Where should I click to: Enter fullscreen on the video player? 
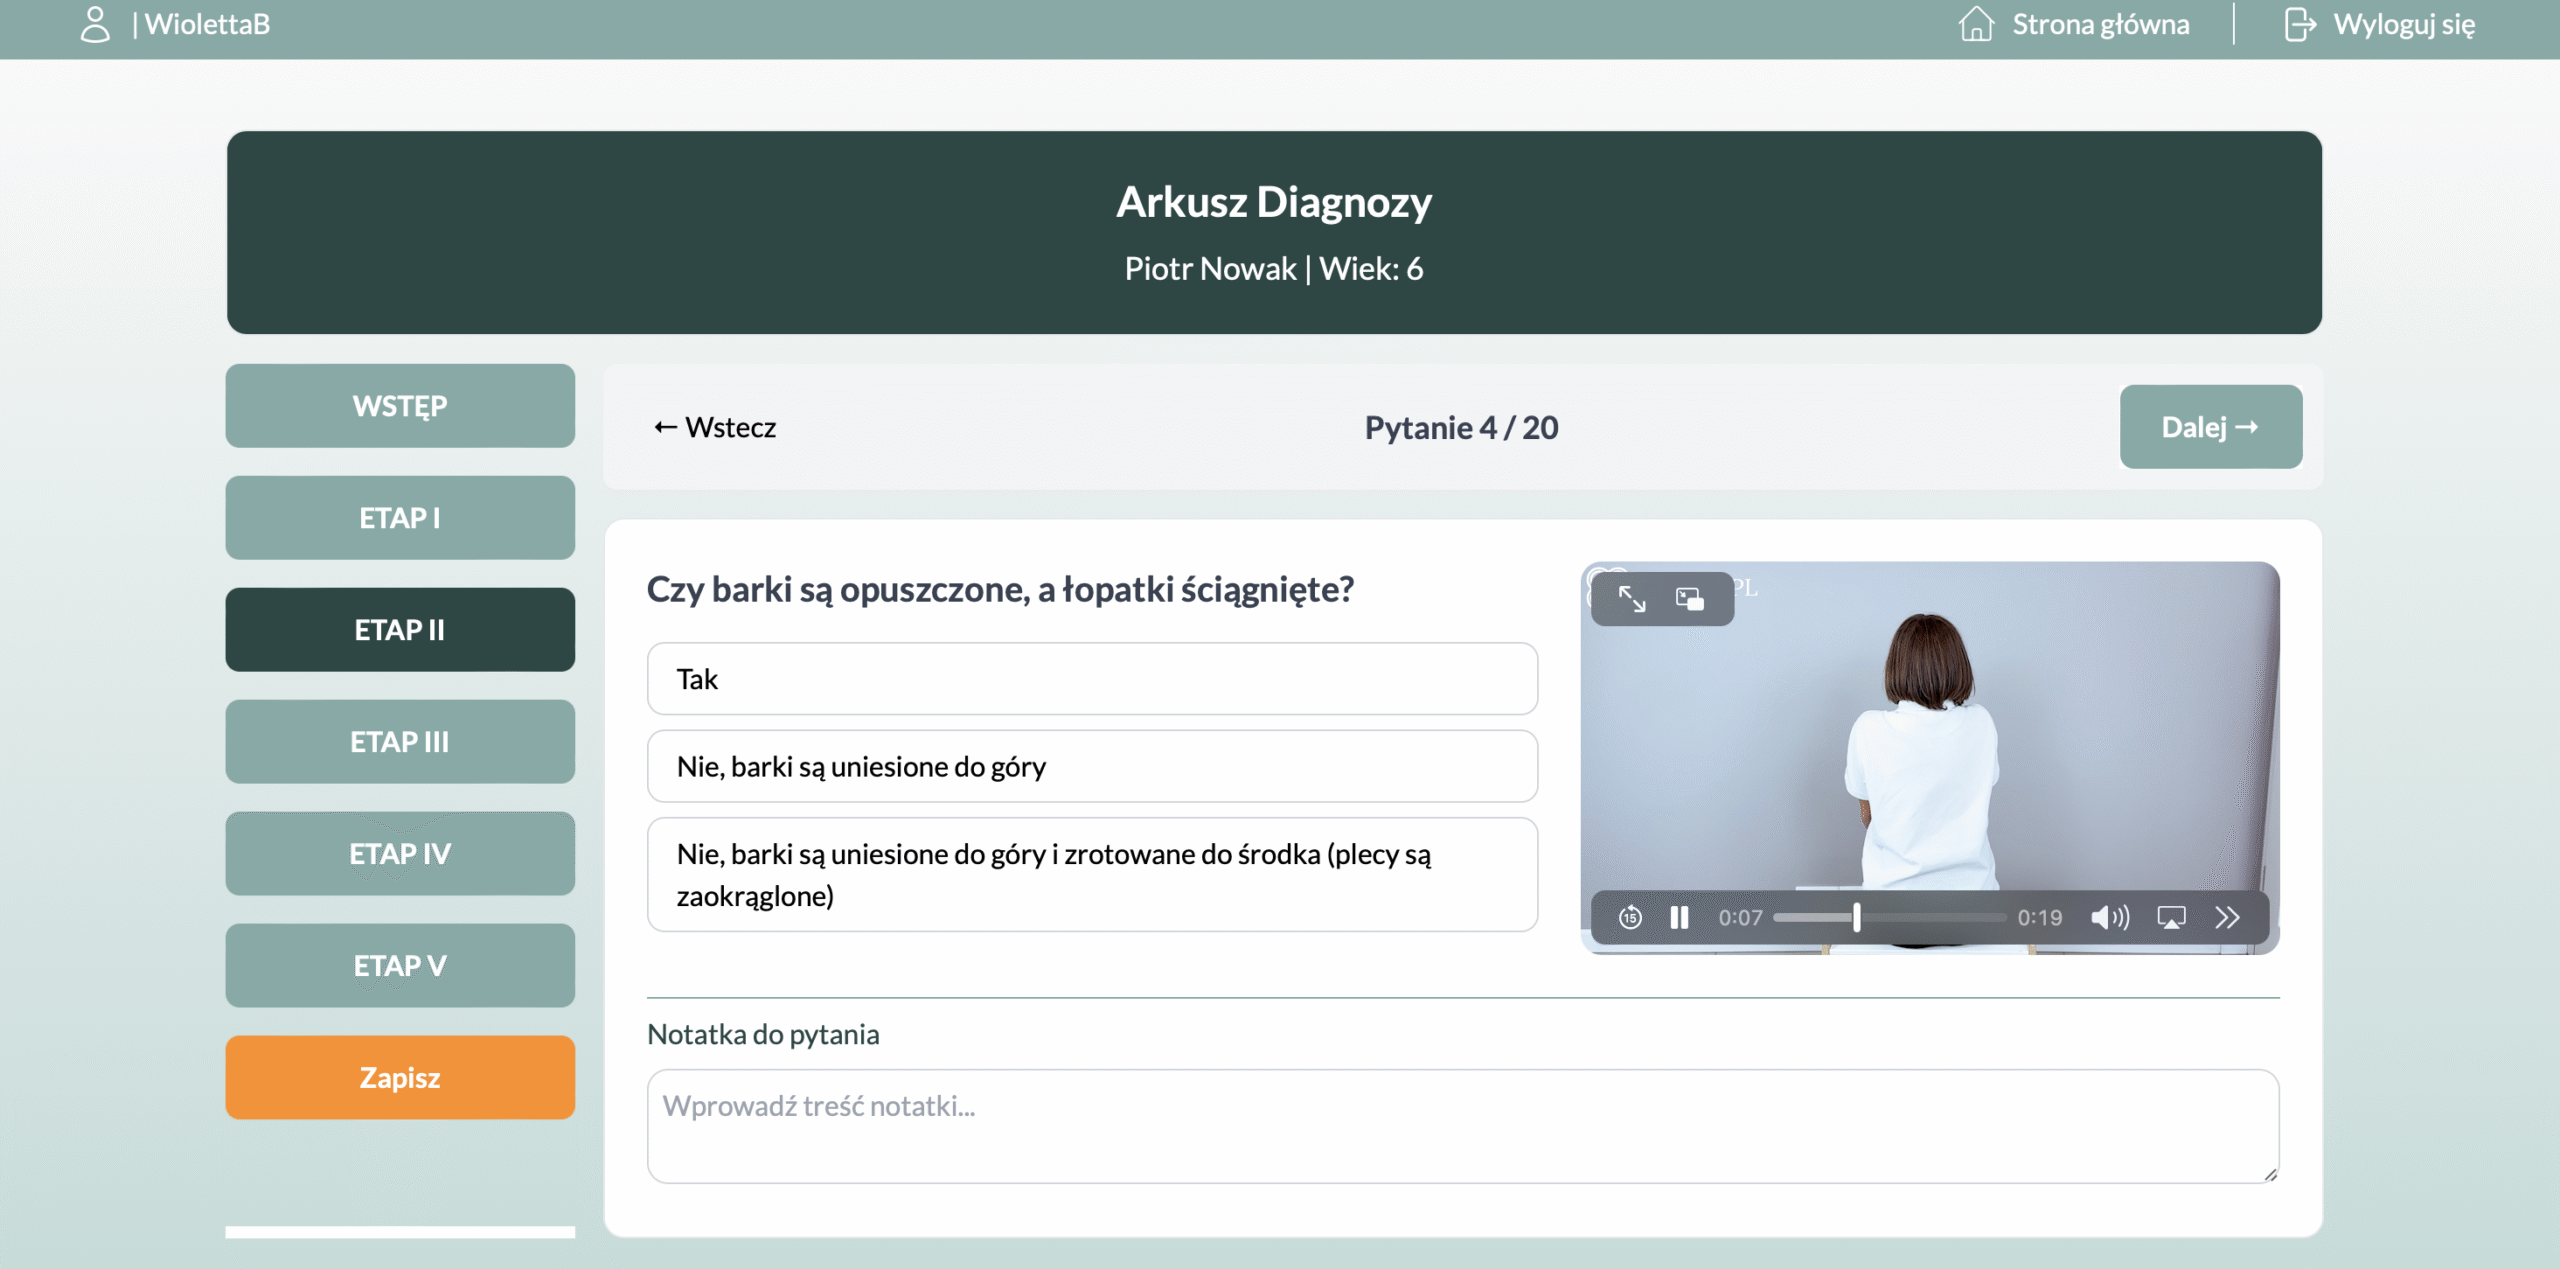click(x=1632, y=599)
